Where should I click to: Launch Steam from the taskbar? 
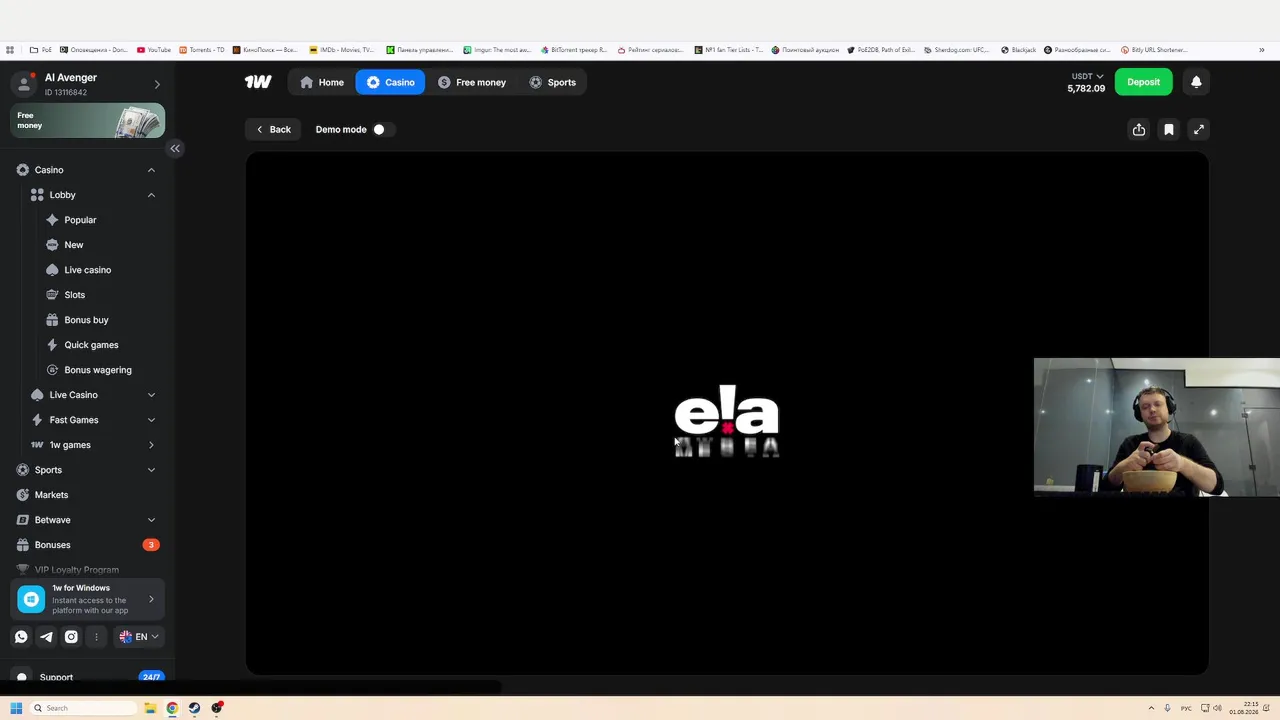click(194, 708)
